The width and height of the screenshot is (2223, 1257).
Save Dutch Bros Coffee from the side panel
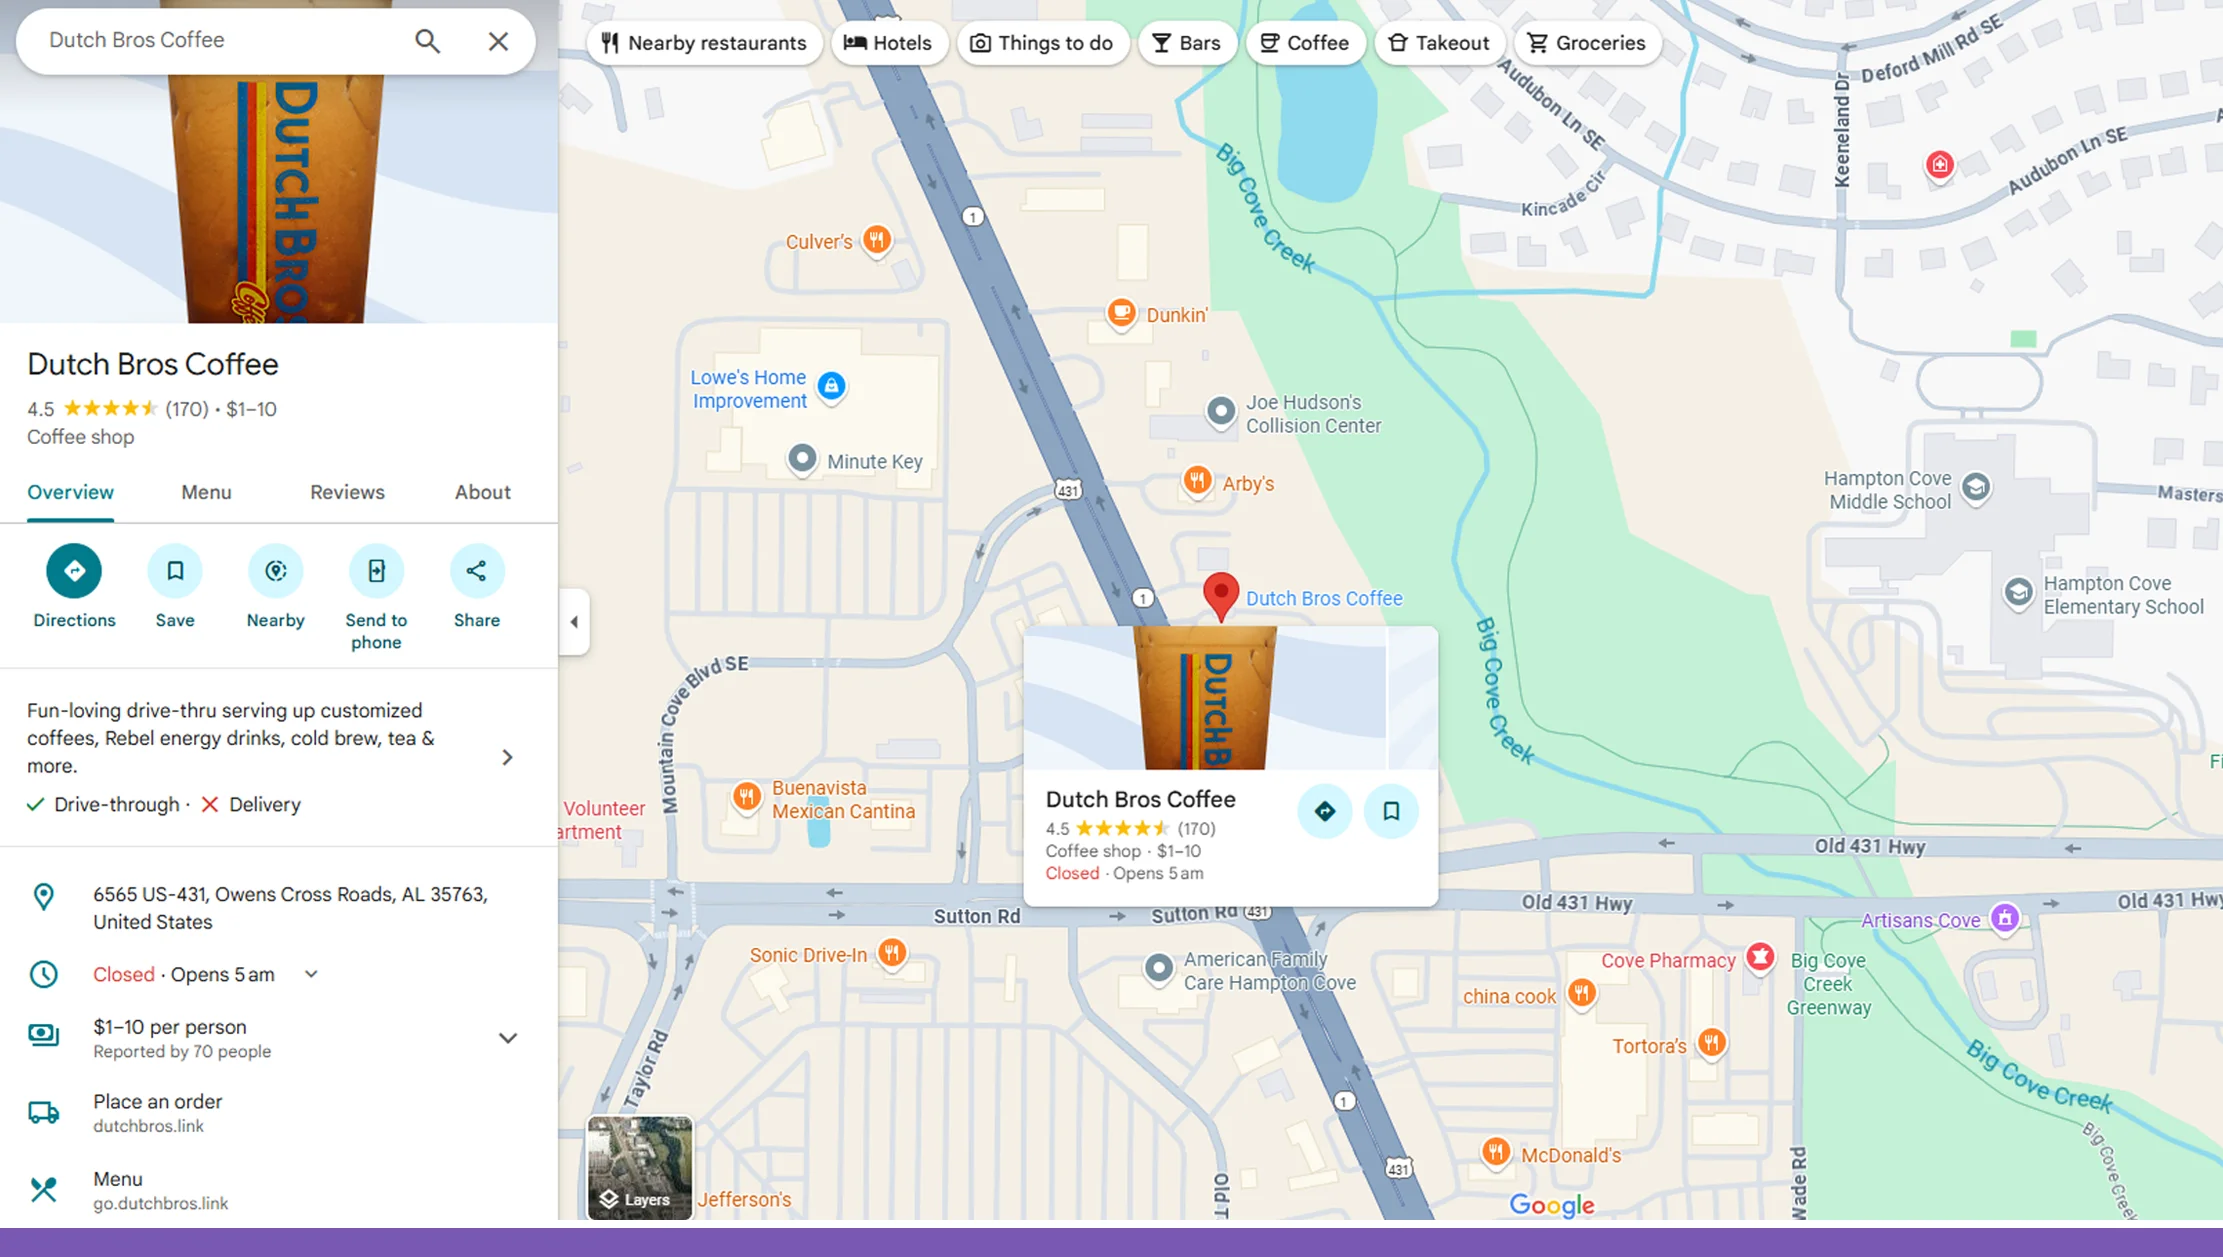coord(175,571)
